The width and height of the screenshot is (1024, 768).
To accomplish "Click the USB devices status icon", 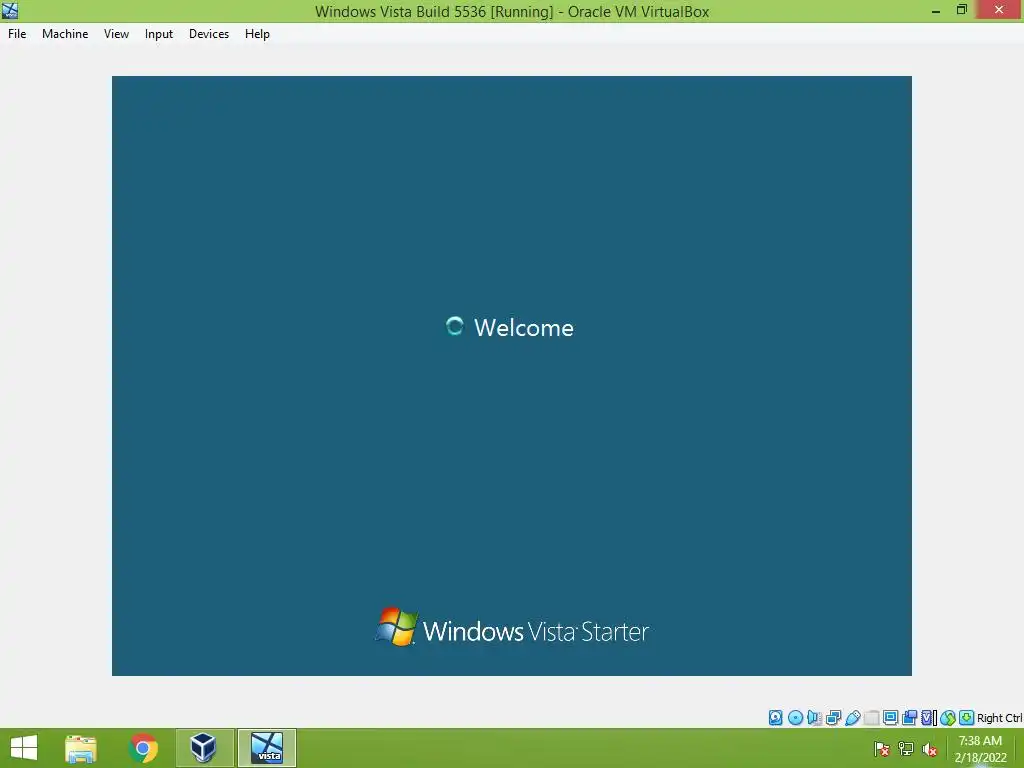I will pyautogui.click(x=852, y=718).
